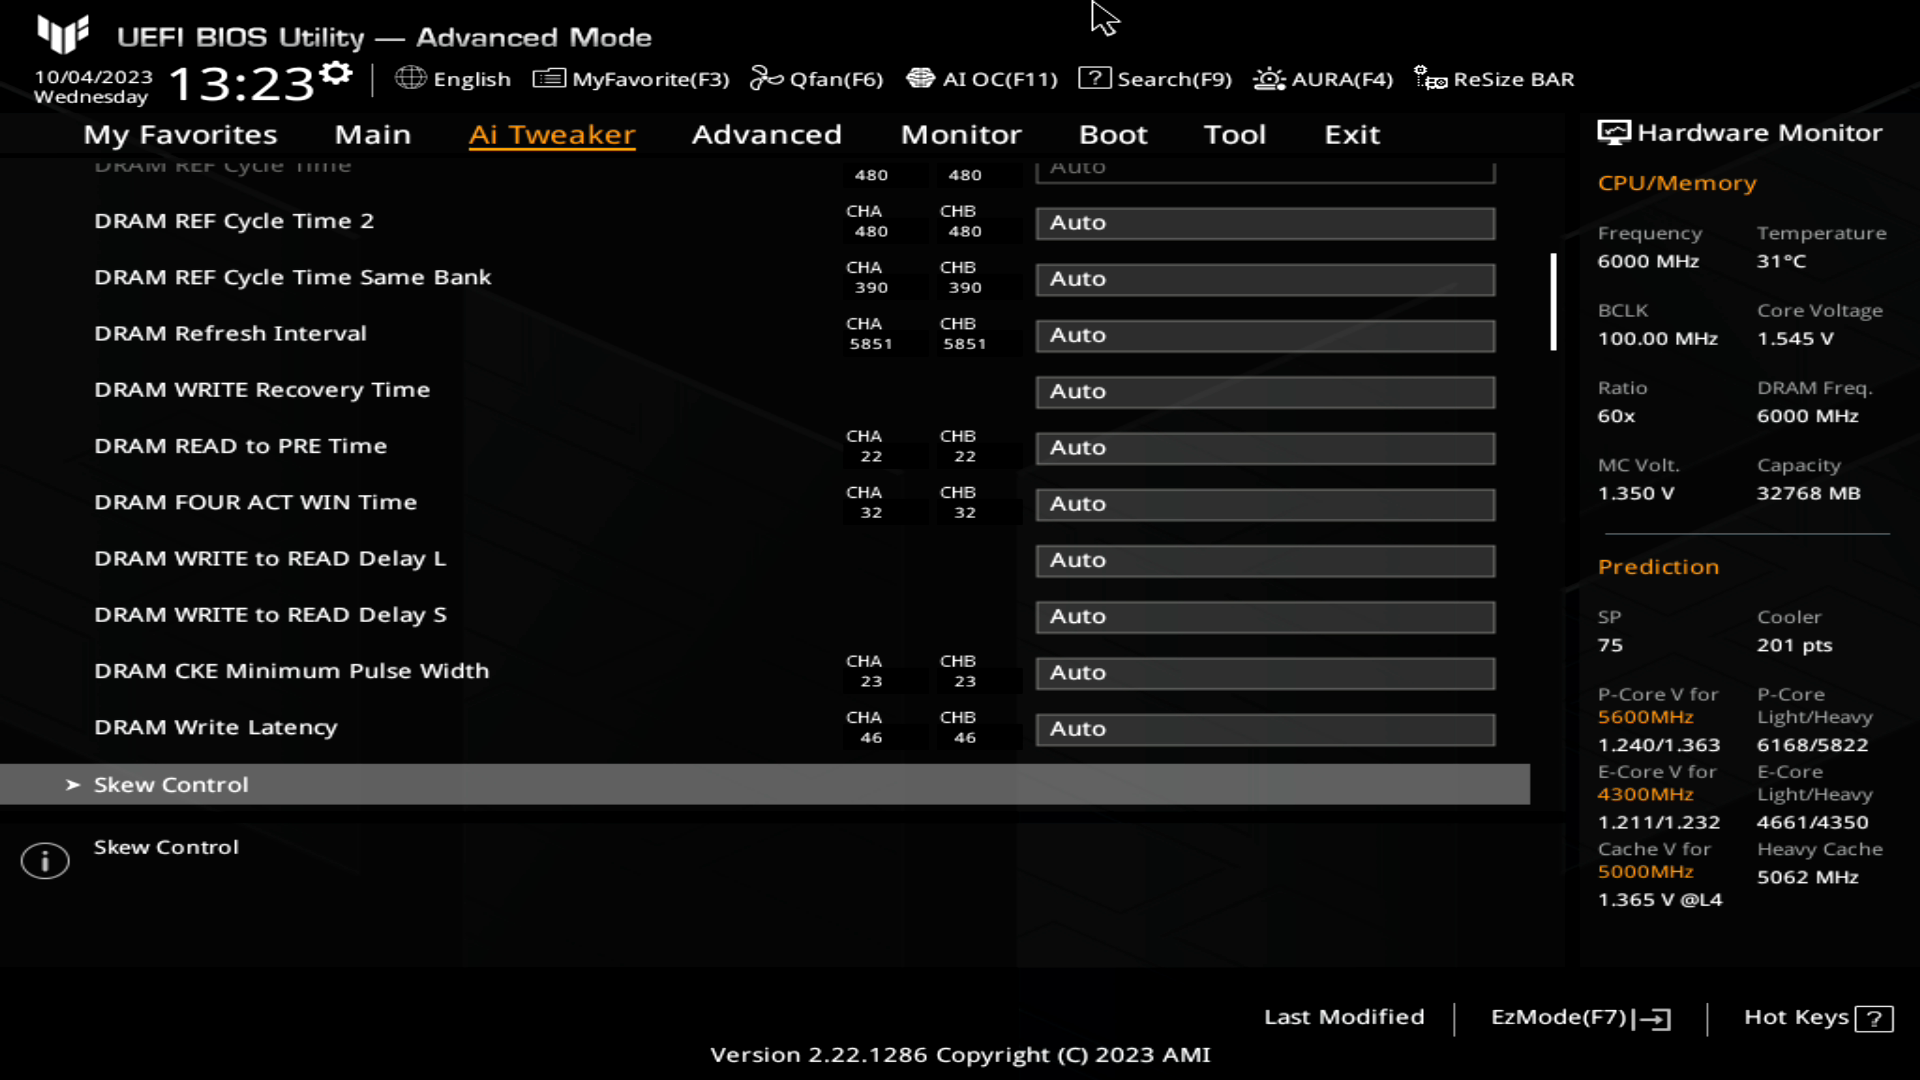The height and width of the screenshot is (1080, 1920).
Task: Click the 4300MHz E-Core frequency text
Action: click(1645, 794)
